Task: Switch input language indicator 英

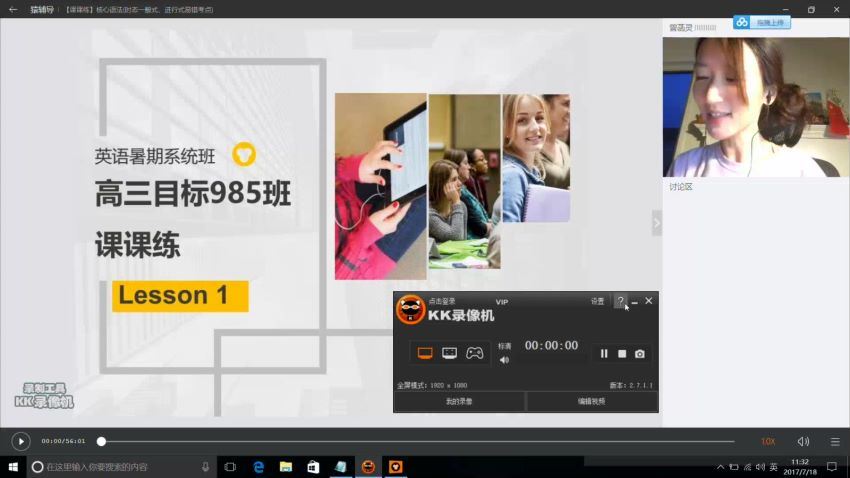Action: pos(774,467)
